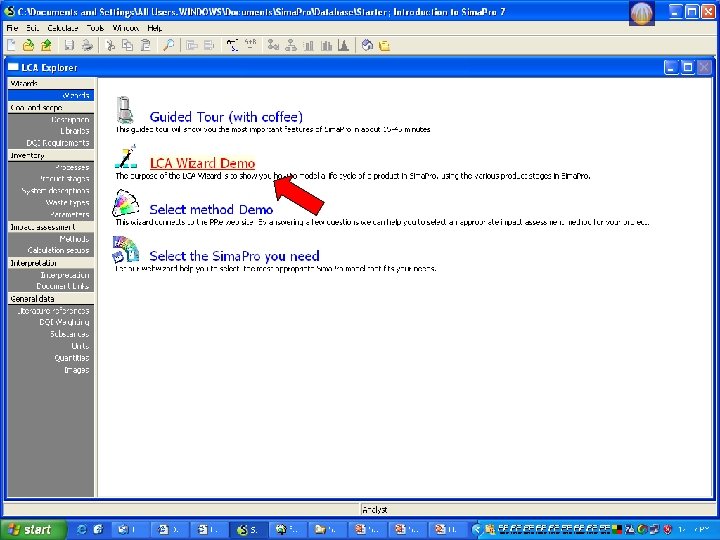Screen dimensions: 720x540
Task: Click the Select the SimaPro icon
Action: pyautogui.click(x=125, y=249)
